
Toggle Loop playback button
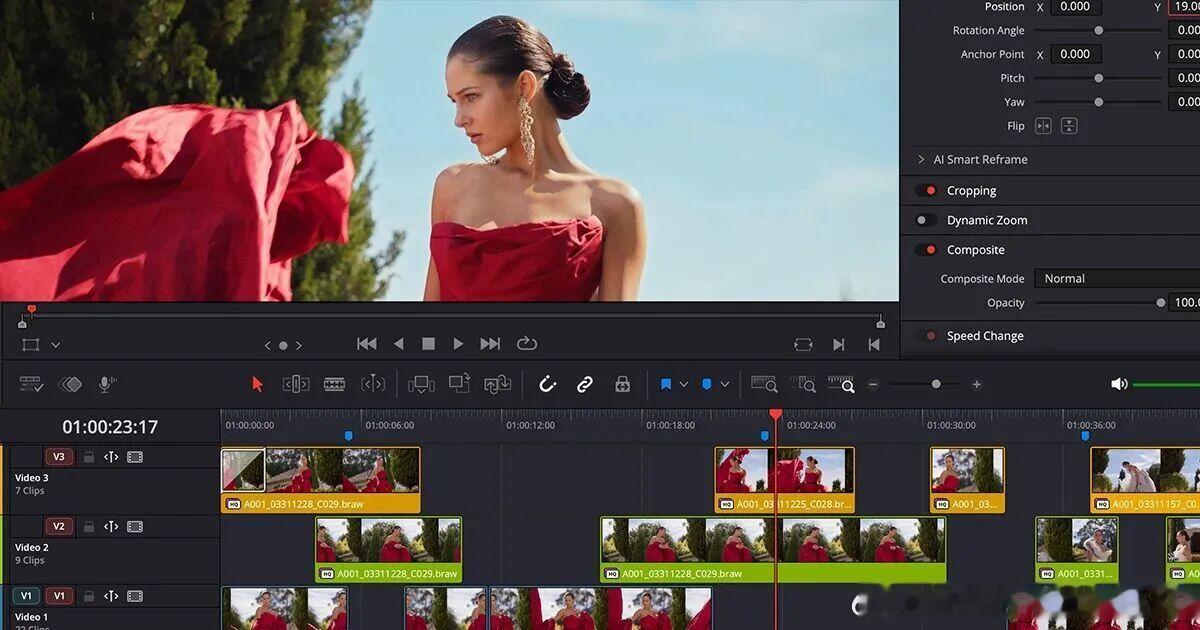click(526, 344)
